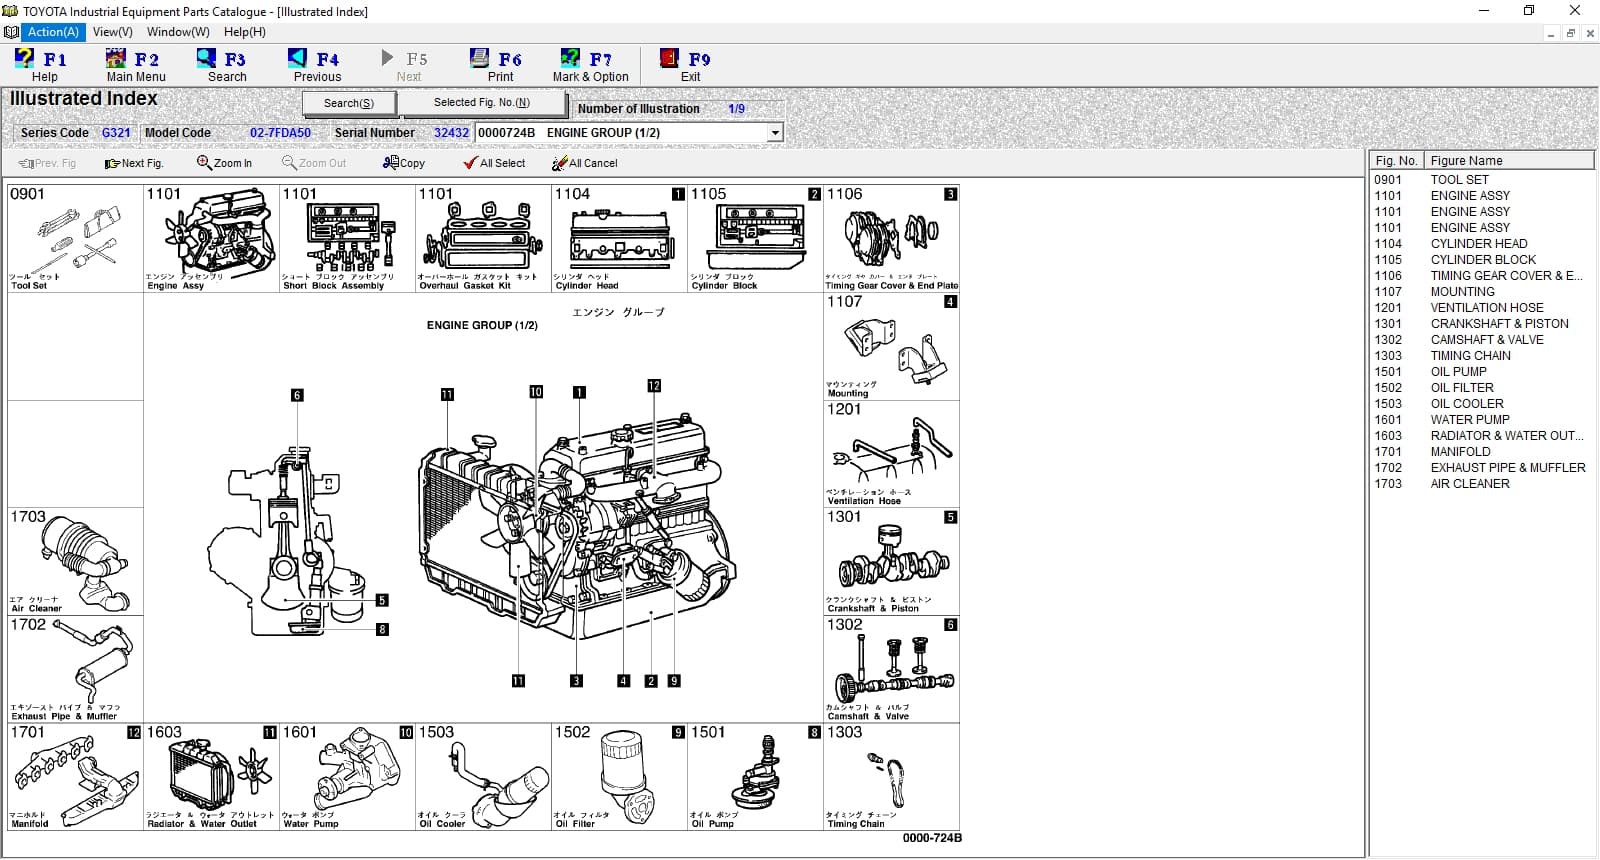The width and height of the screenshot is (1600, 860).
Task: Open Help(H) menu
Action: click(x=245, y=32)
